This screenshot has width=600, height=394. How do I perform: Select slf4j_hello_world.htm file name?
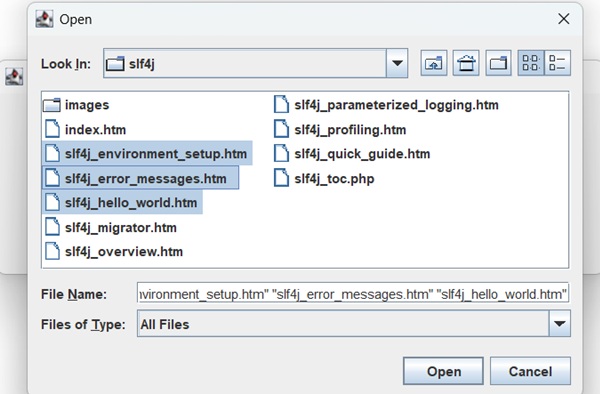click(131, 203)
